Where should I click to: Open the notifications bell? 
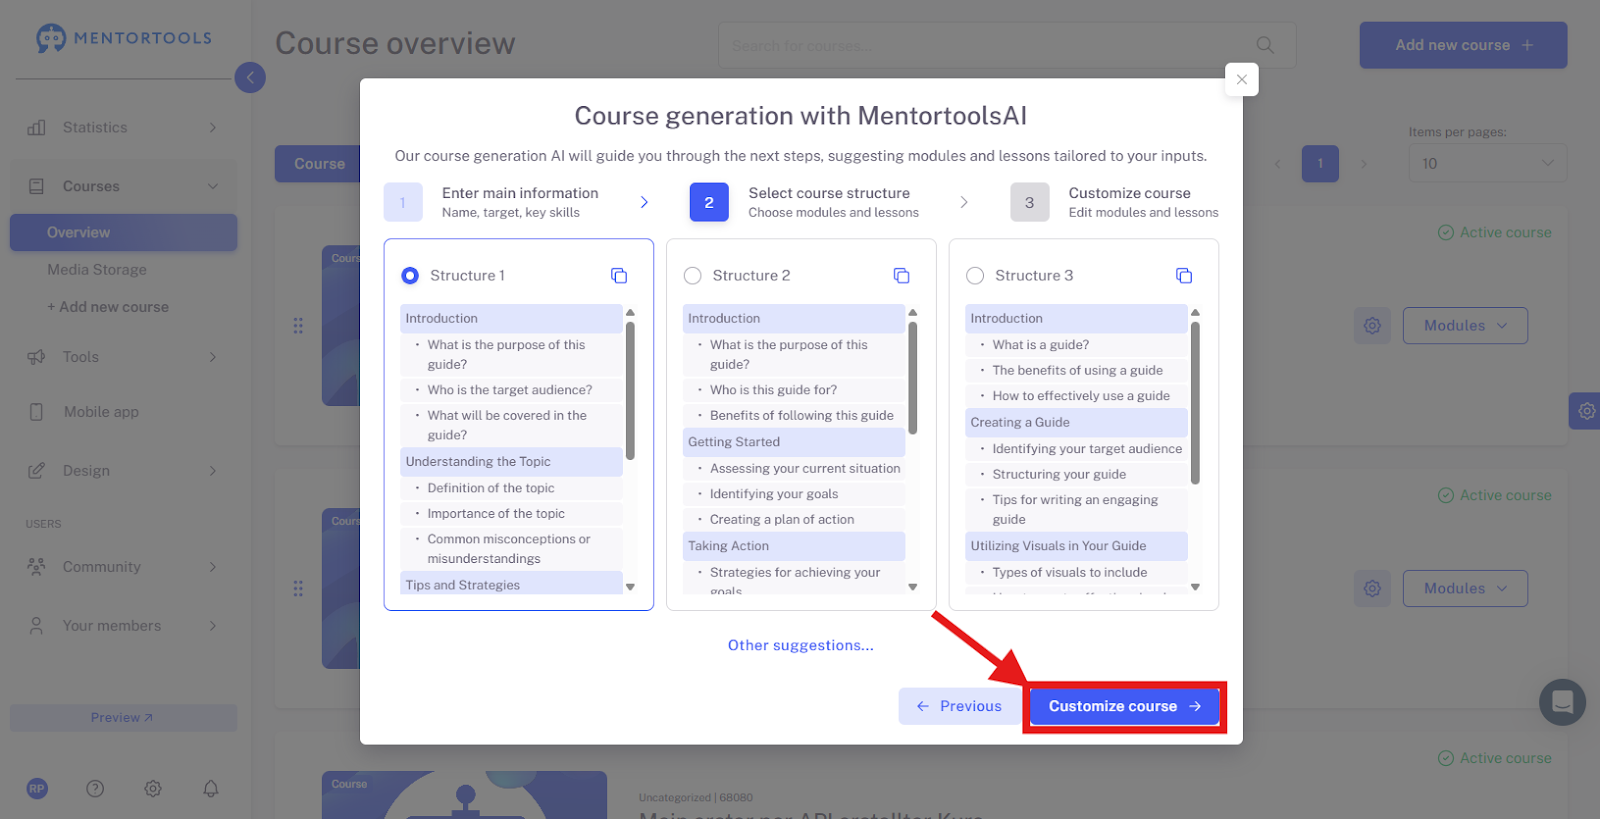pyautogui.click(x=211, y=788)
